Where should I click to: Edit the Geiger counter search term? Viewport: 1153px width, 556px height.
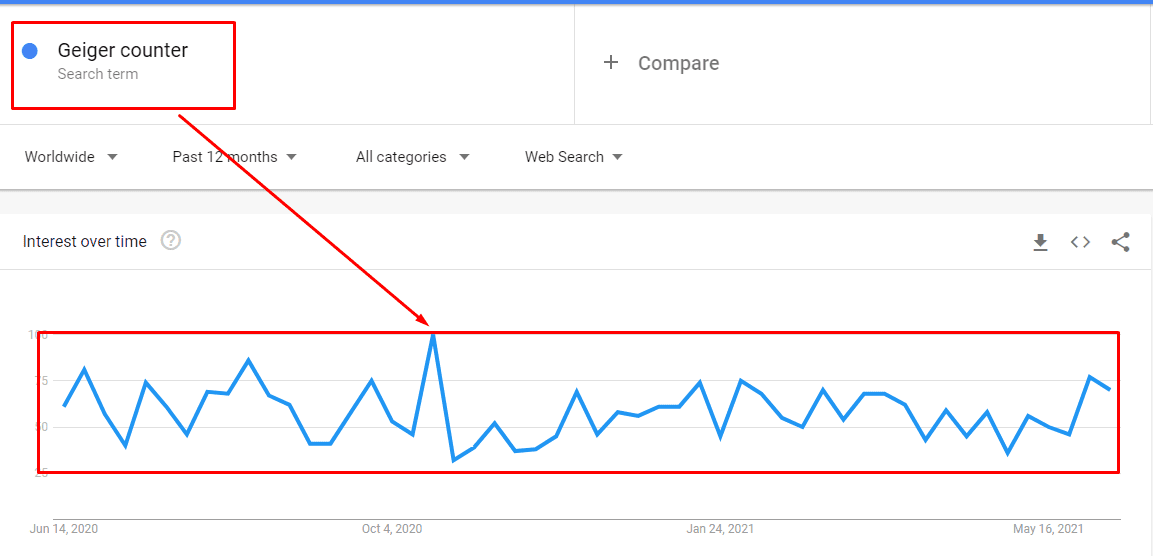click(x=123, y=50)
